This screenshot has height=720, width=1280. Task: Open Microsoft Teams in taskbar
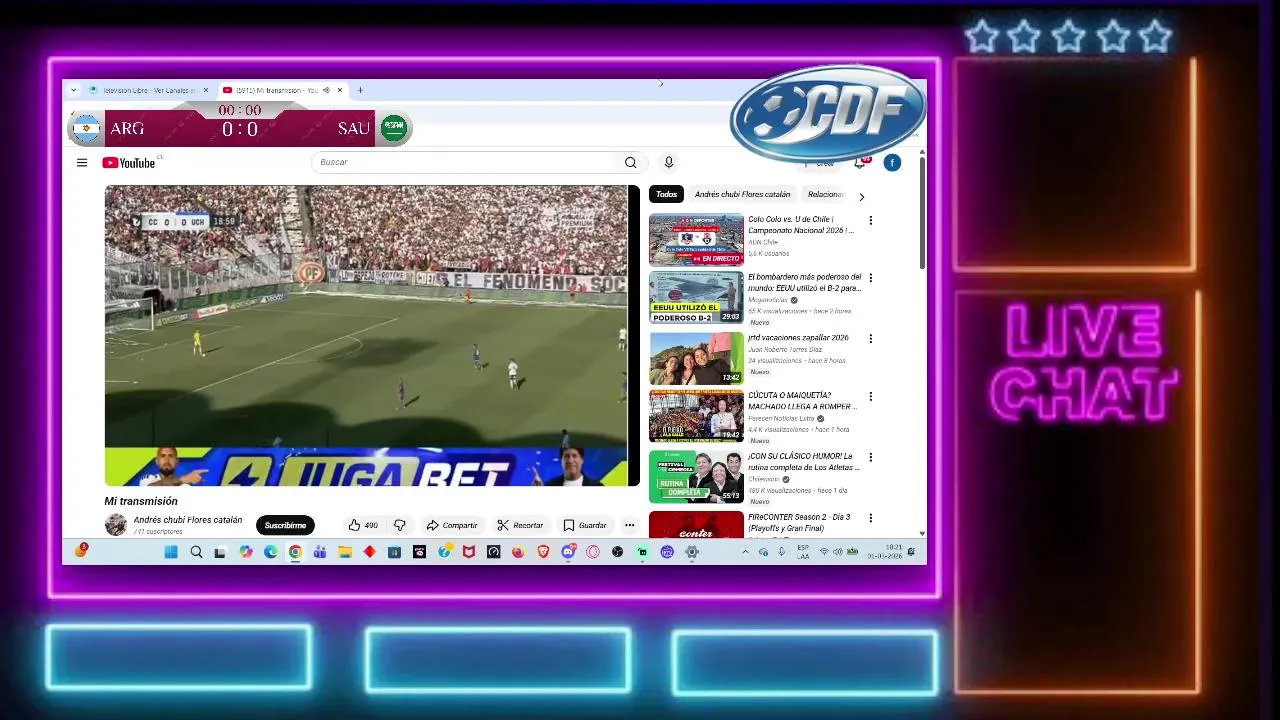[320, 552]
